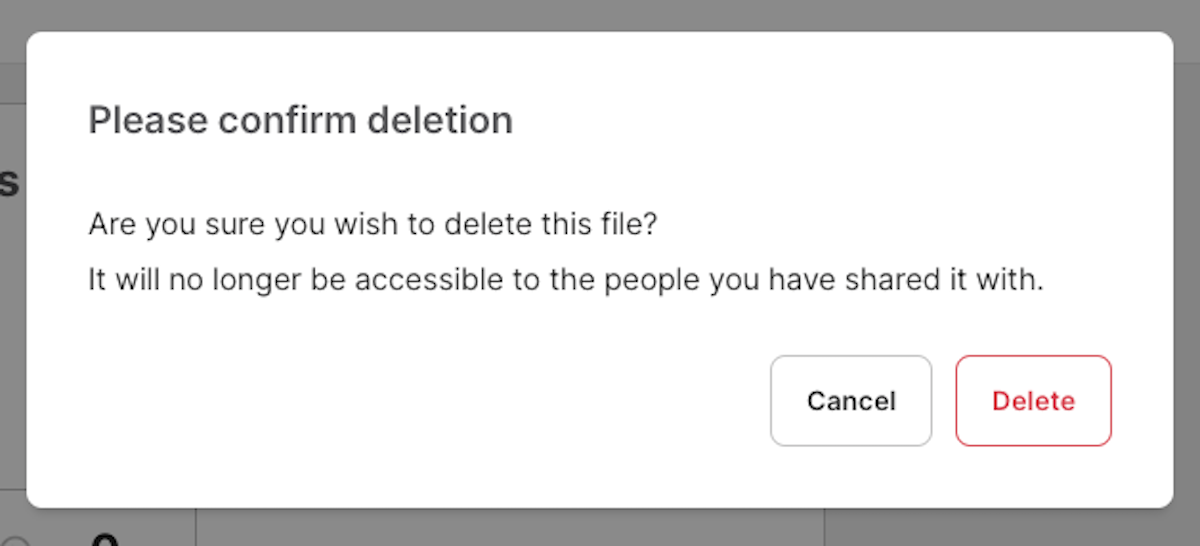This screenshot has height=546, width=1200.
Task: Hit the Delete button with red outline
Action: (x=1033, y=401)
